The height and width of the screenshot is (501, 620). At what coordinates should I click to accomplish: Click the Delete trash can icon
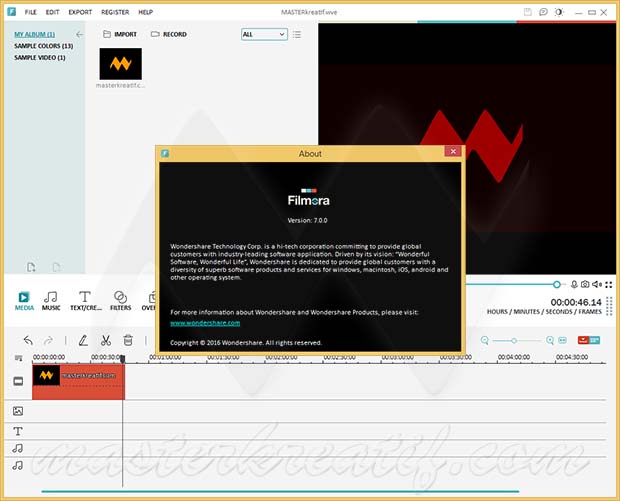pos(128,340)
